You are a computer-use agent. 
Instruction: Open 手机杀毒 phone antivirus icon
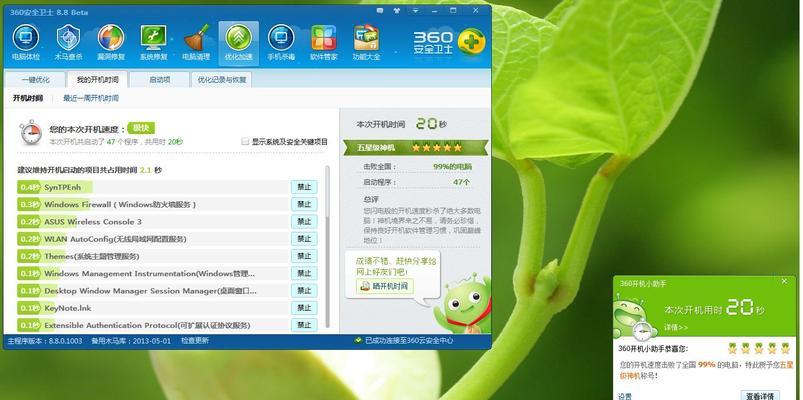point(281,42)
